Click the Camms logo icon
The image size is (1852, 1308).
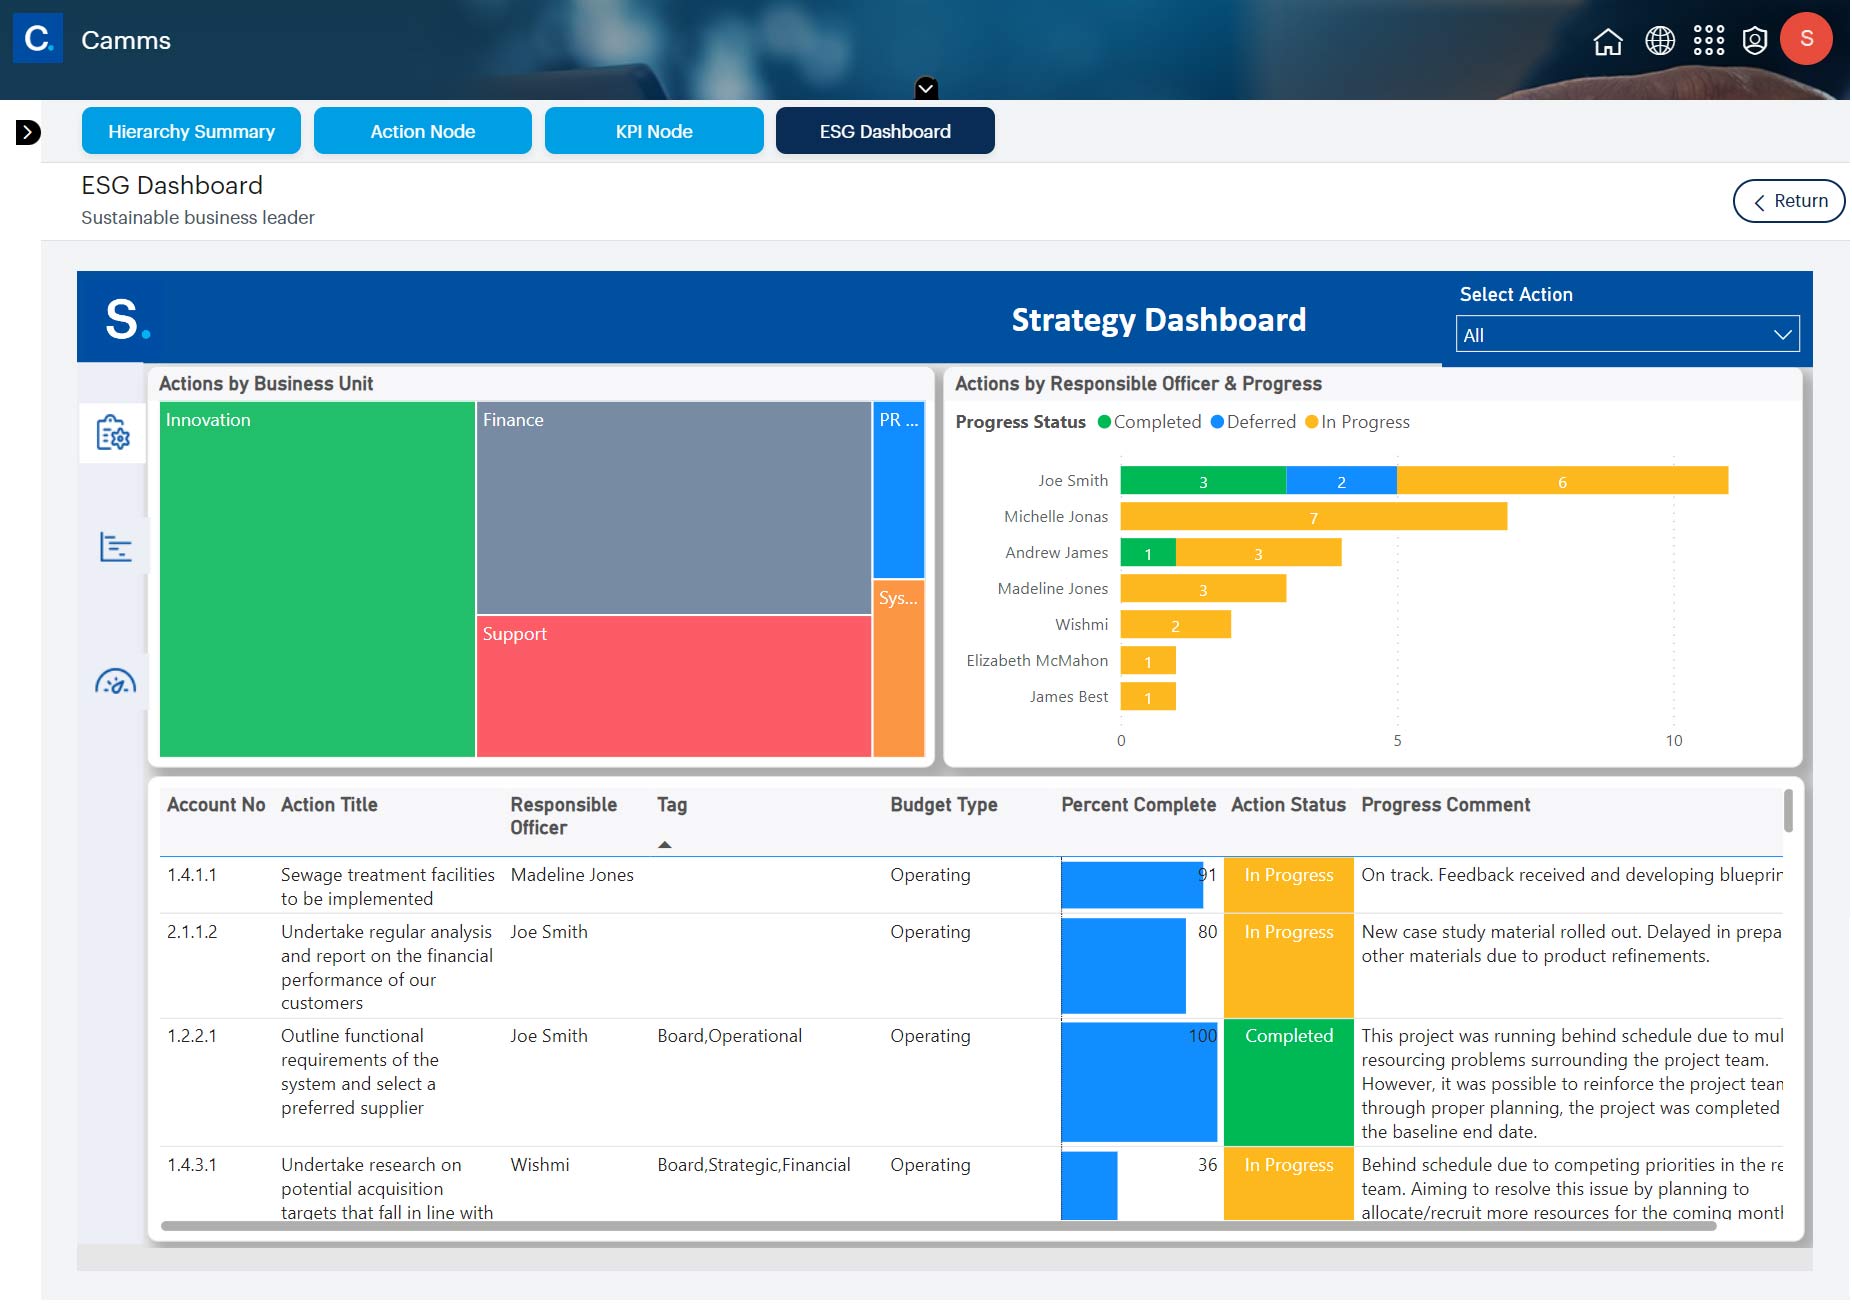[x=38, y=39]
